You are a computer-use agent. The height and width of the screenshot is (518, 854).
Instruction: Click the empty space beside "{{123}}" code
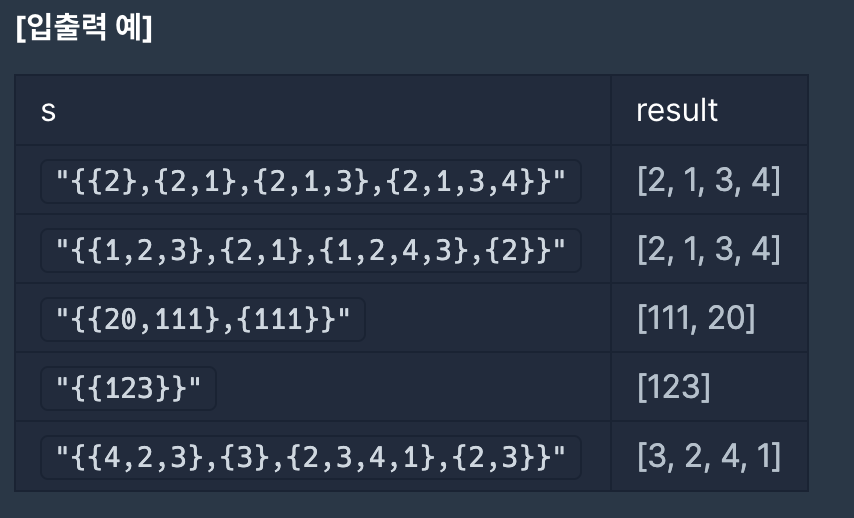click(x=414, y=388)
